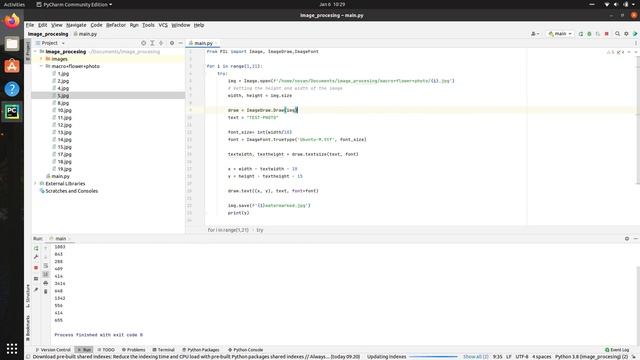Image resolution: width=640 pixels, height=360 pixels.
Task: Click UTF-8 encoding in status bar
Action: [x=522, y=357]
